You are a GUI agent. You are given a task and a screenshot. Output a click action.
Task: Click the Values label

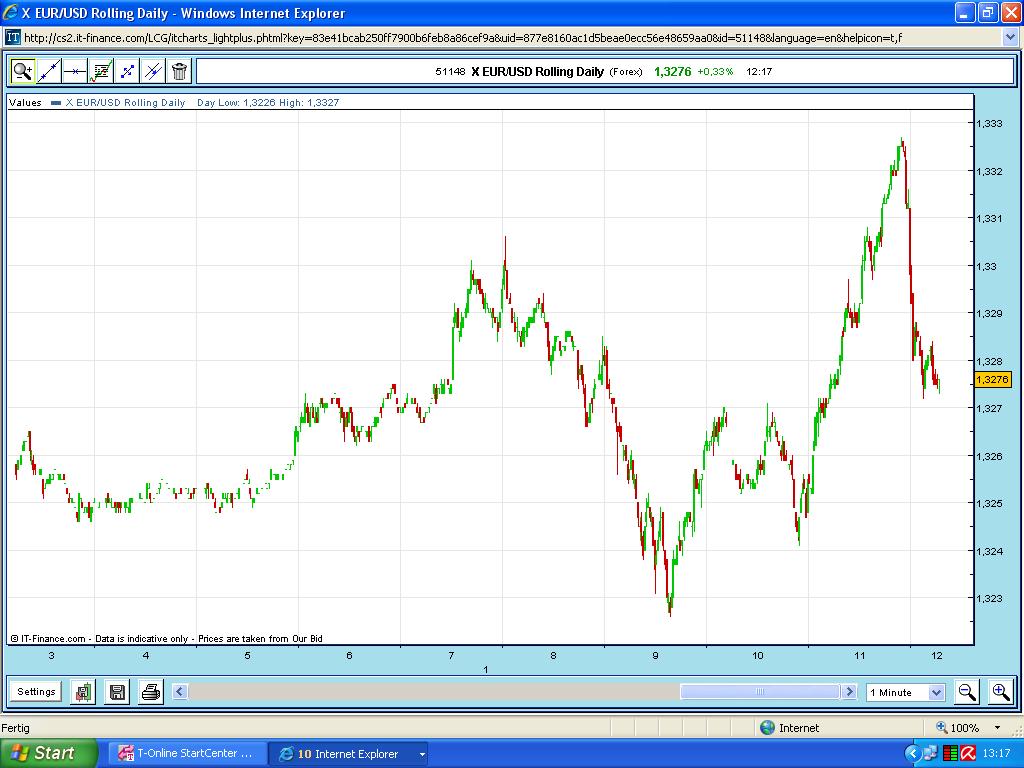[25, 101]
